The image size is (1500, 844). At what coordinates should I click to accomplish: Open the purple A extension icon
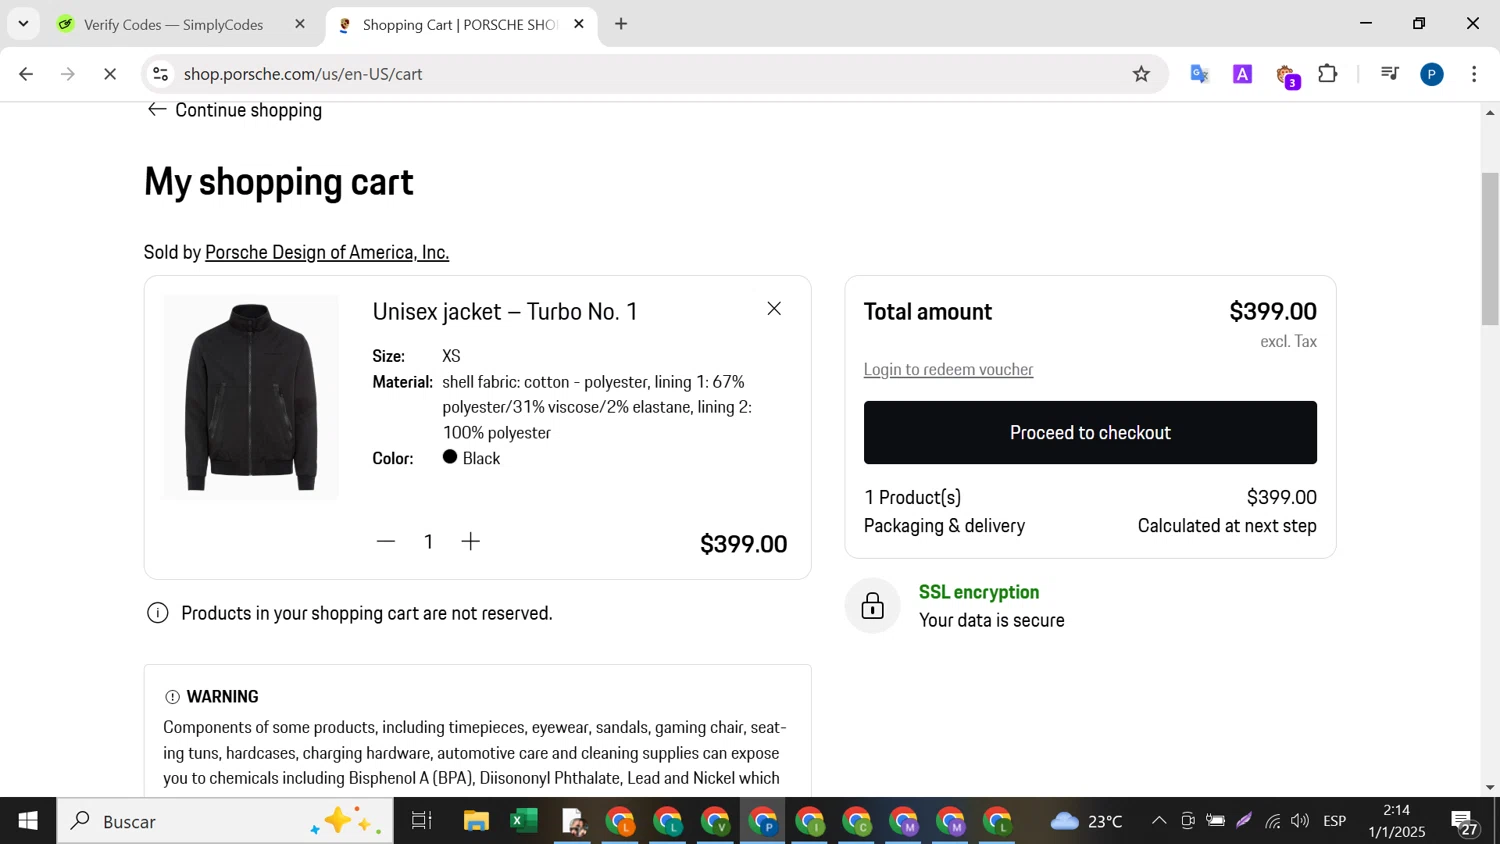[x=1242, y=74]
